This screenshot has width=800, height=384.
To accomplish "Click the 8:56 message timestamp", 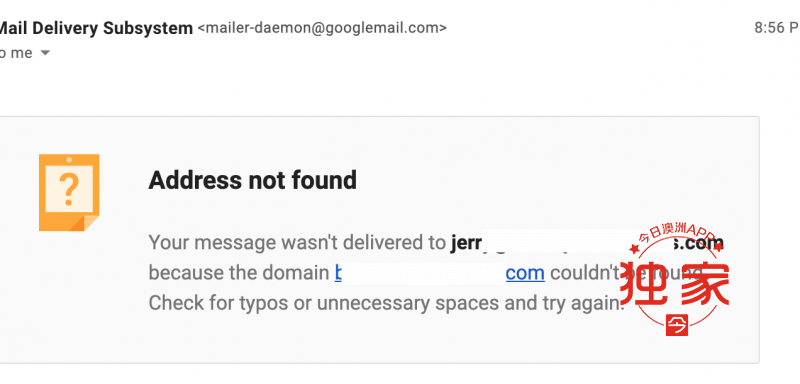I will pos(777,28).
